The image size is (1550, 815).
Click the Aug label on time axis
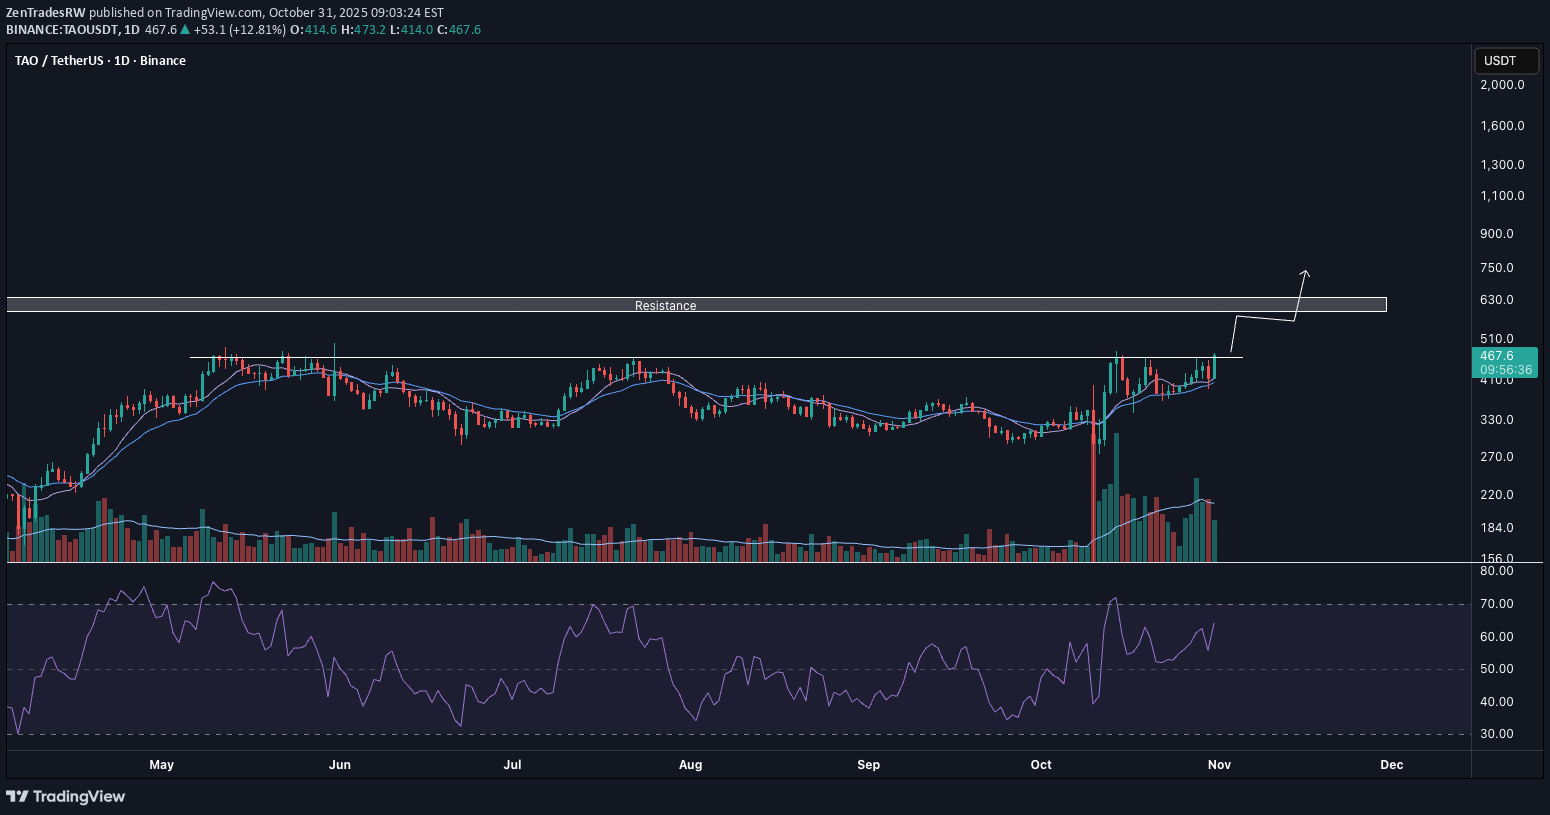tap(690, 765)
